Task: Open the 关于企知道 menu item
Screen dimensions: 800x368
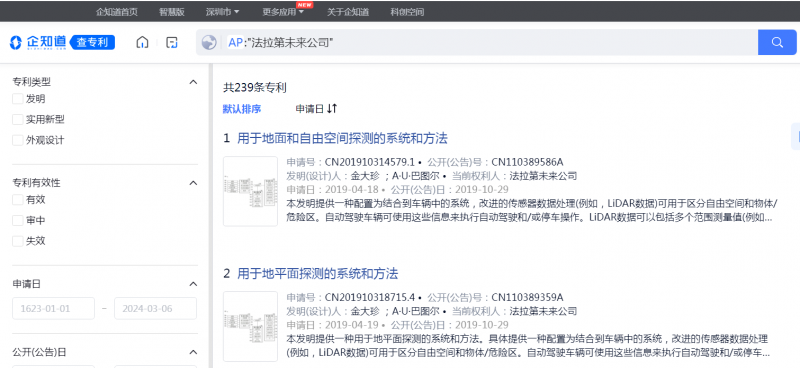Action: (x=348, y=12)
